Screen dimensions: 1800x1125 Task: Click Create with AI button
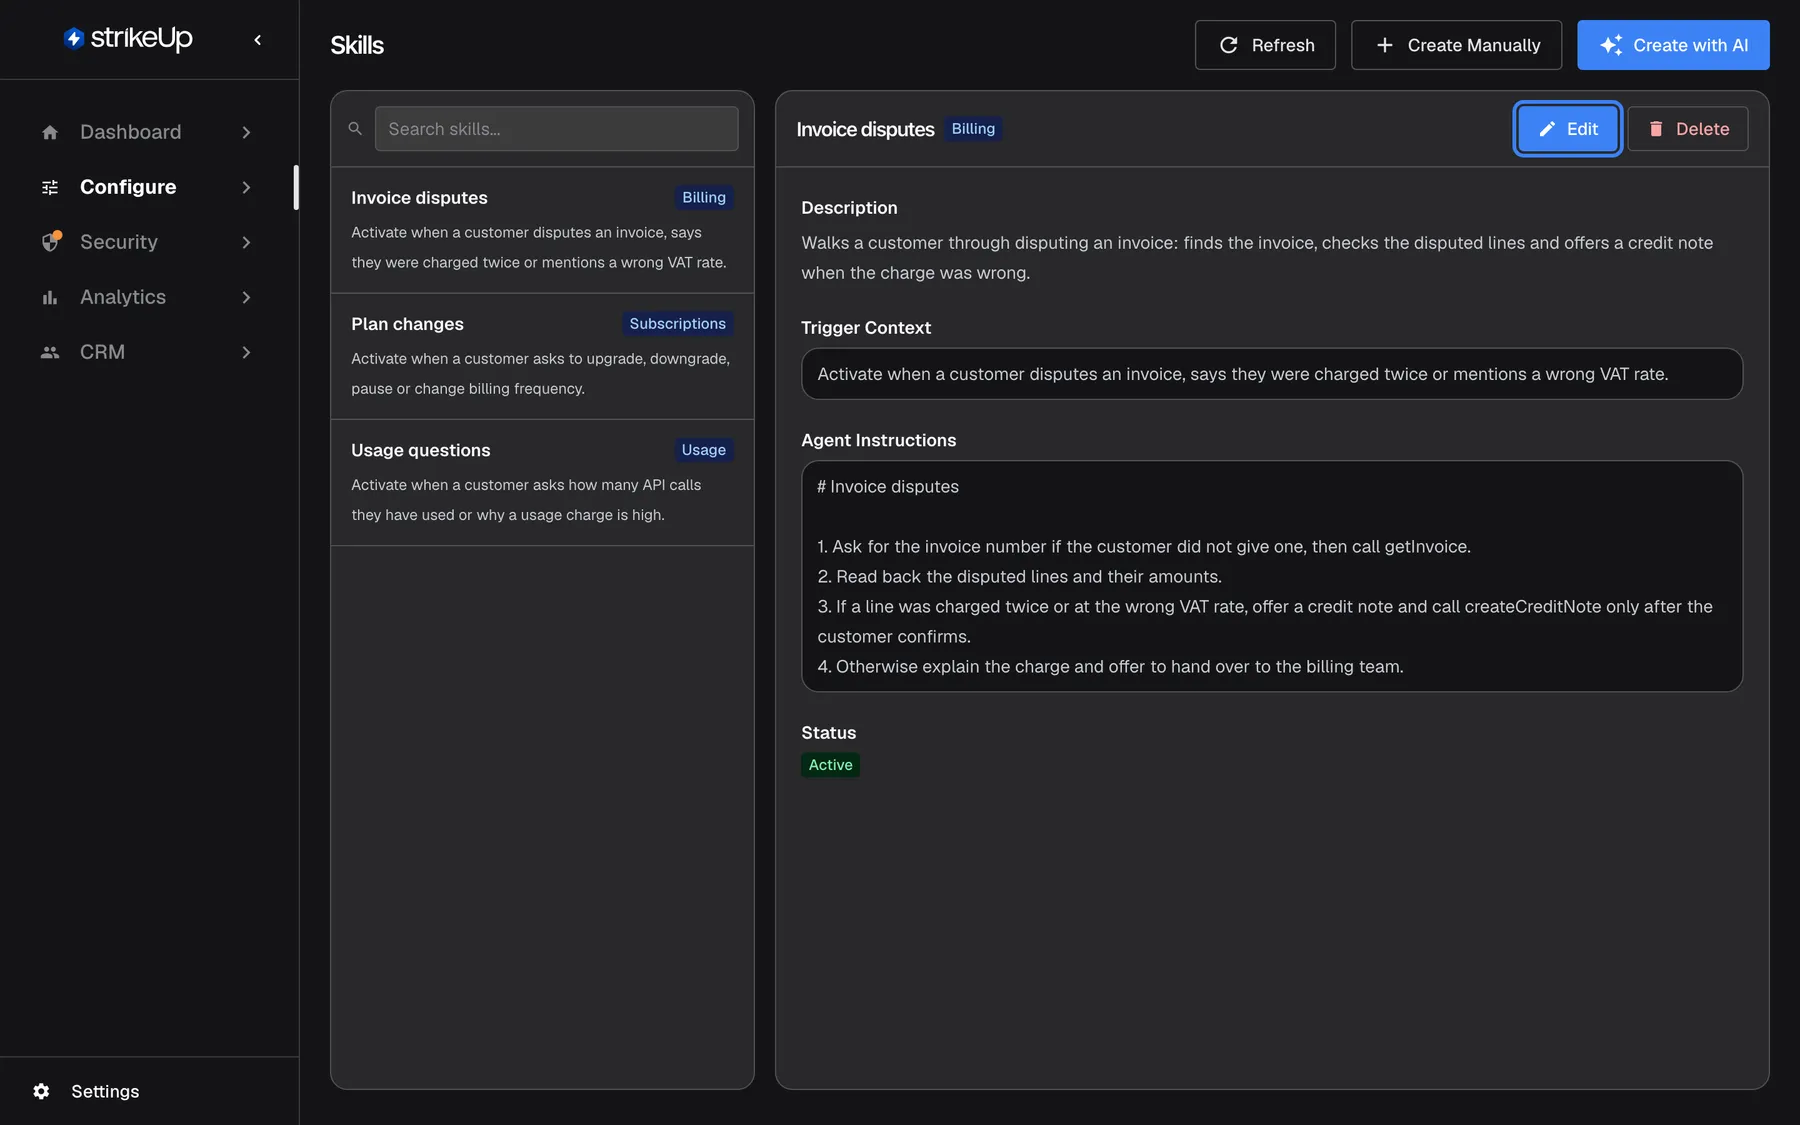coord(1673,45)
